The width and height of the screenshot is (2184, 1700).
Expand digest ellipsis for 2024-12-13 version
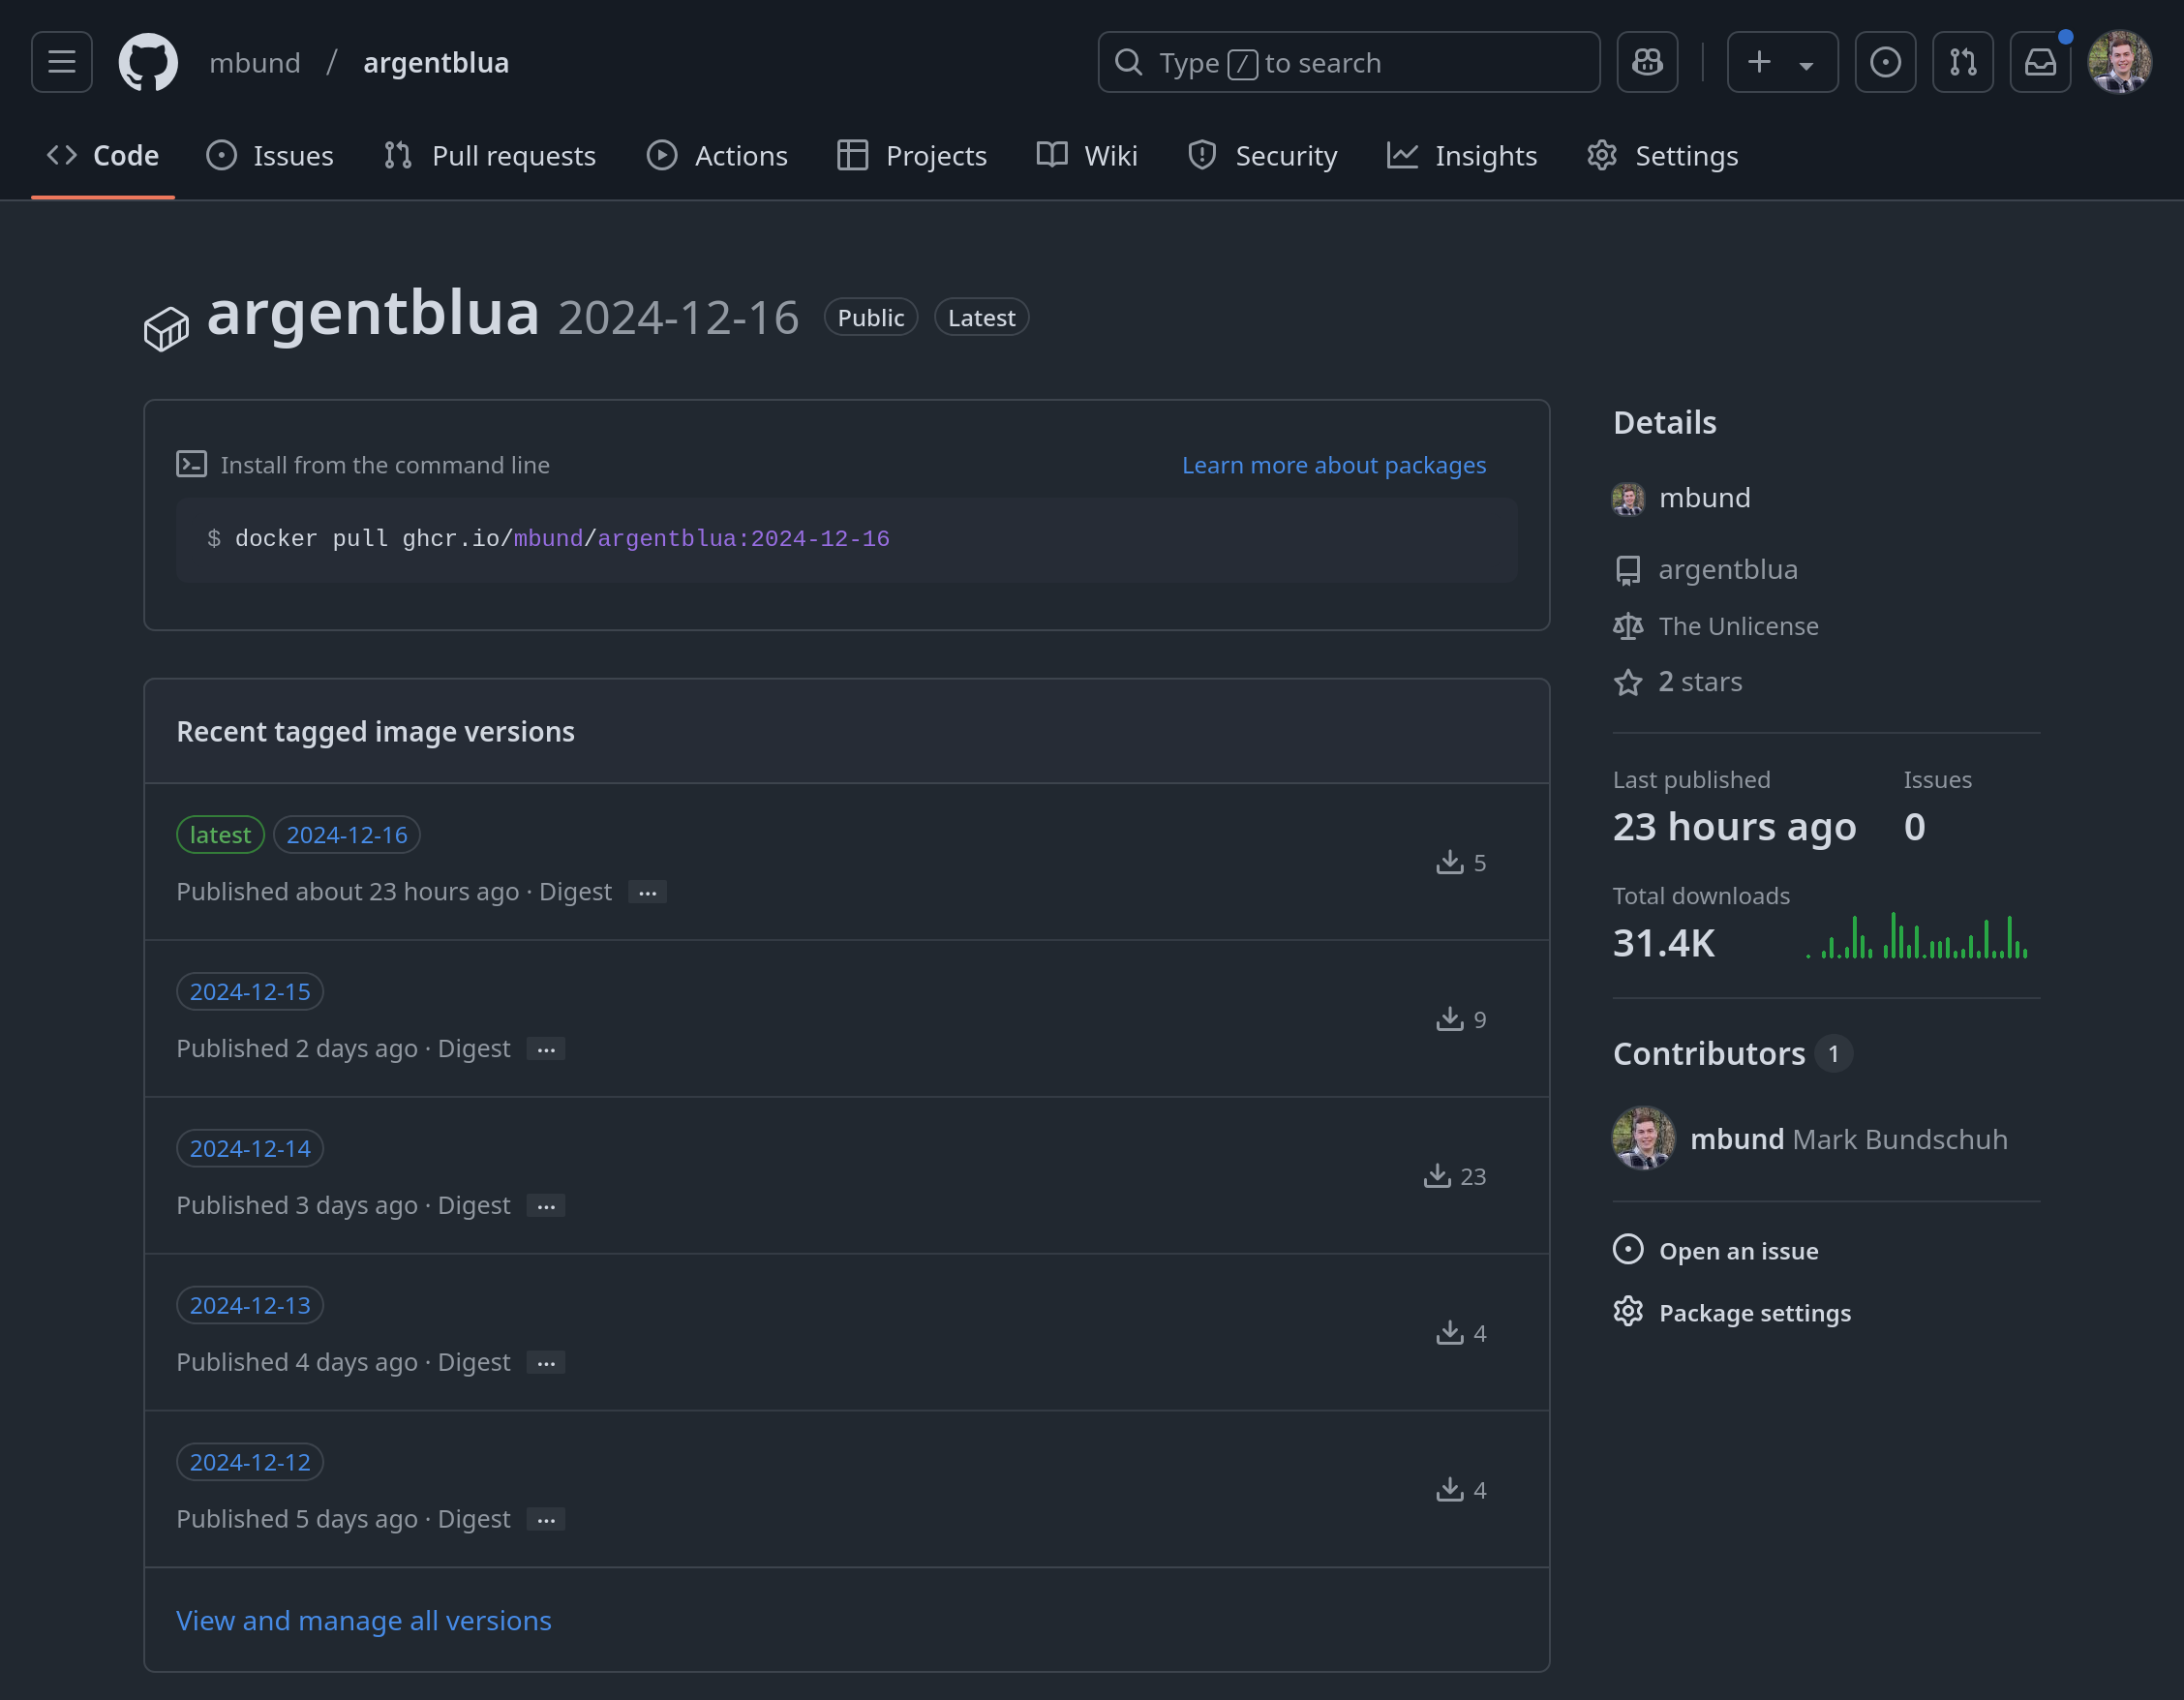tap(546, 1363)
